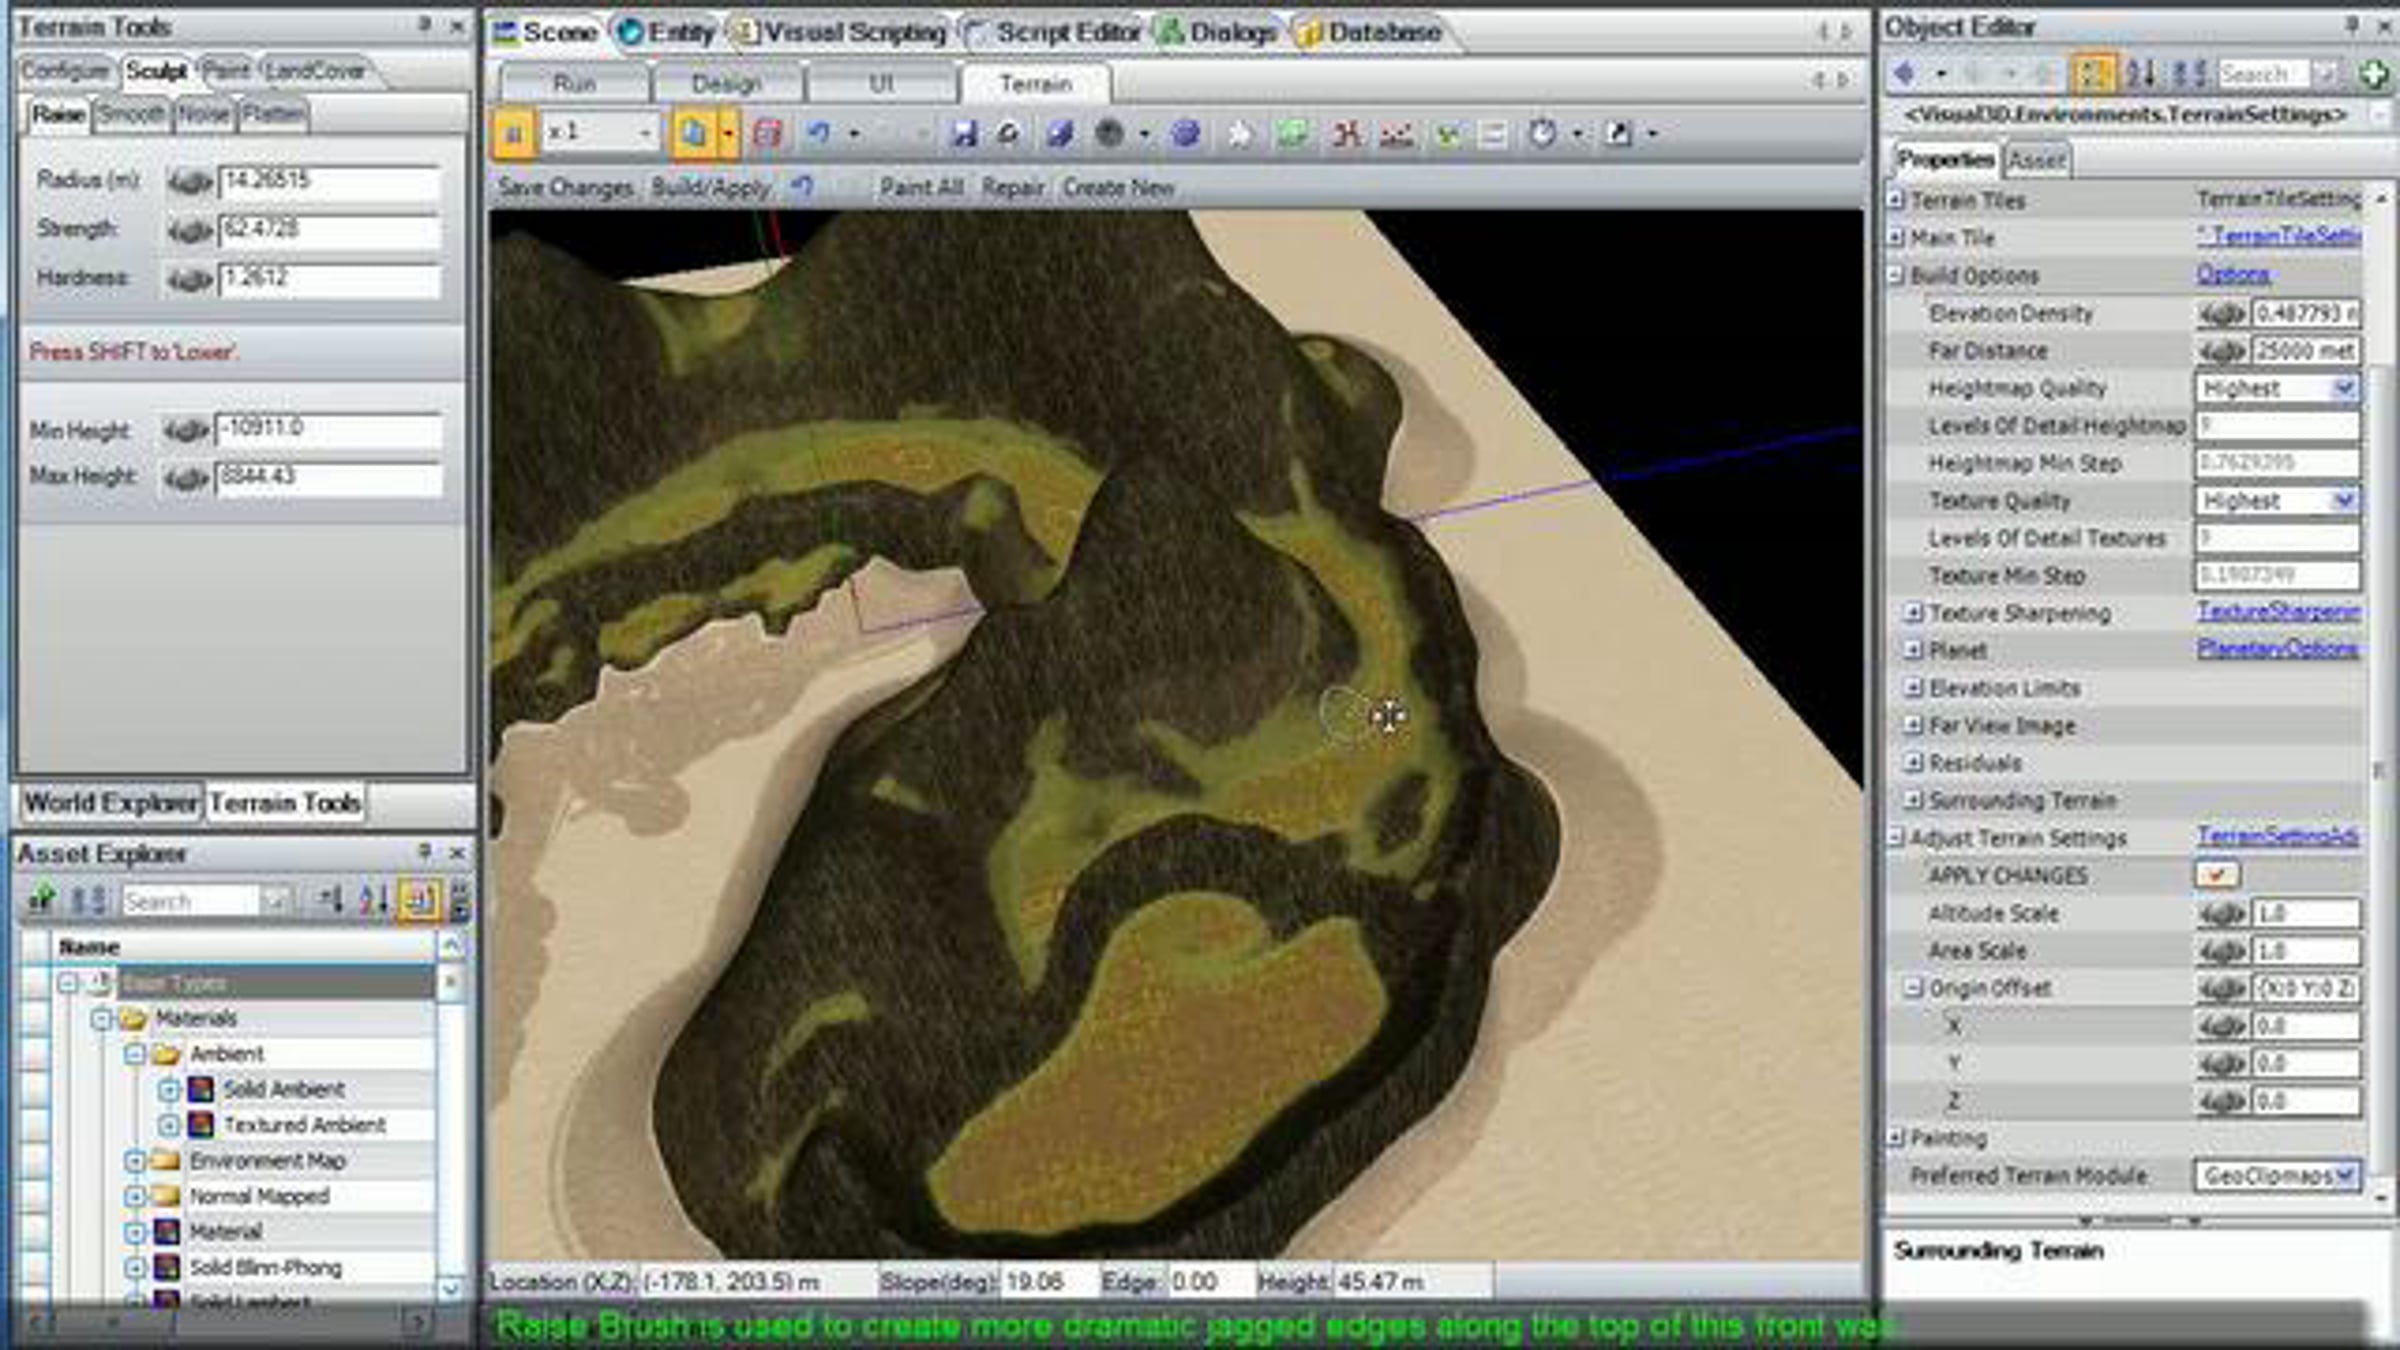Click the save disk icon in toolbar
The width and height of the screenshot is (2400, 1350).
963,133
